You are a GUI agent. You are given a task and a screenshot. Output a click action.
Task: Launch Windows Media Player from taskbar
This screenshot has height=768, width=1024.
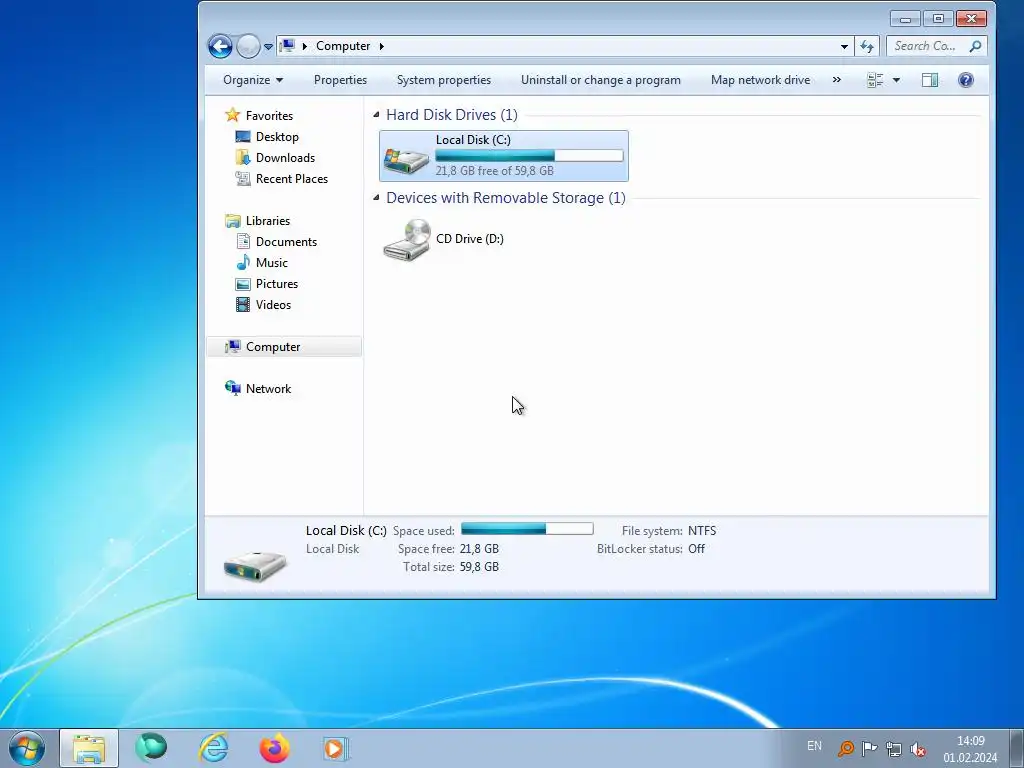click(x=336, y=748)
